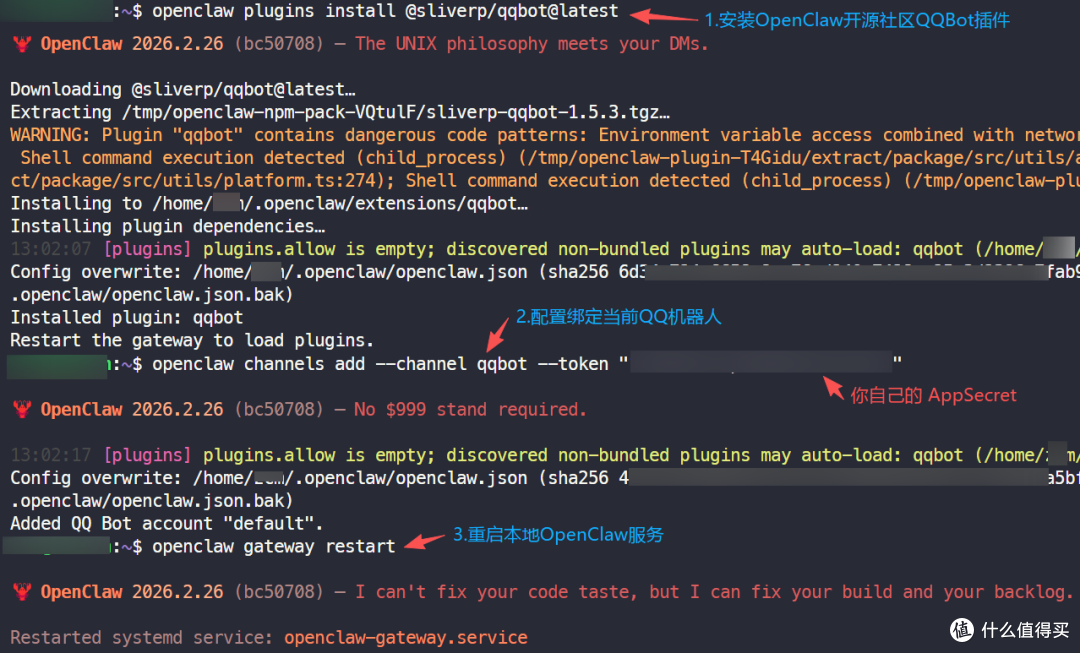Click the "openclaw gateway restart" command

pos(274,546)
